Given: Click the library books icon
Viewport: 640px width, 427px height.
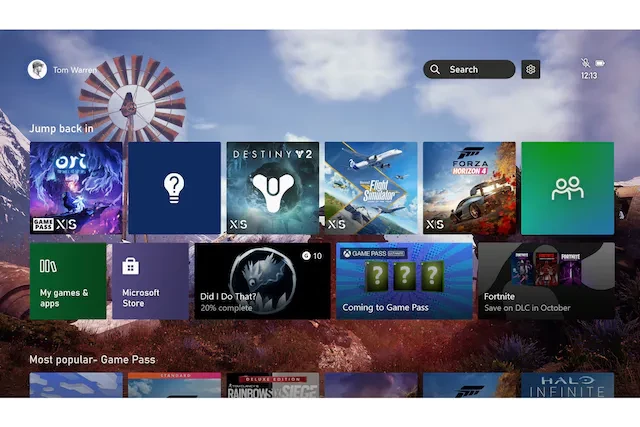Looking at the screenshot, I should [x=48, y=266].
